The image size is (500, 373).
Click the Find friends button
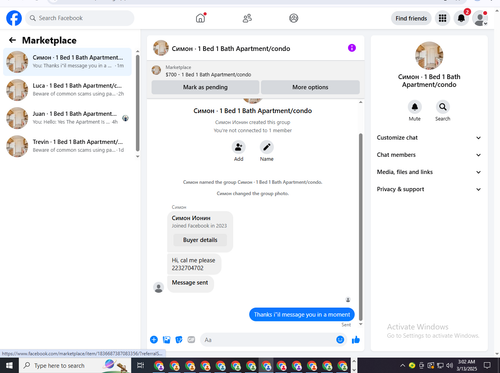pos(411,18)
